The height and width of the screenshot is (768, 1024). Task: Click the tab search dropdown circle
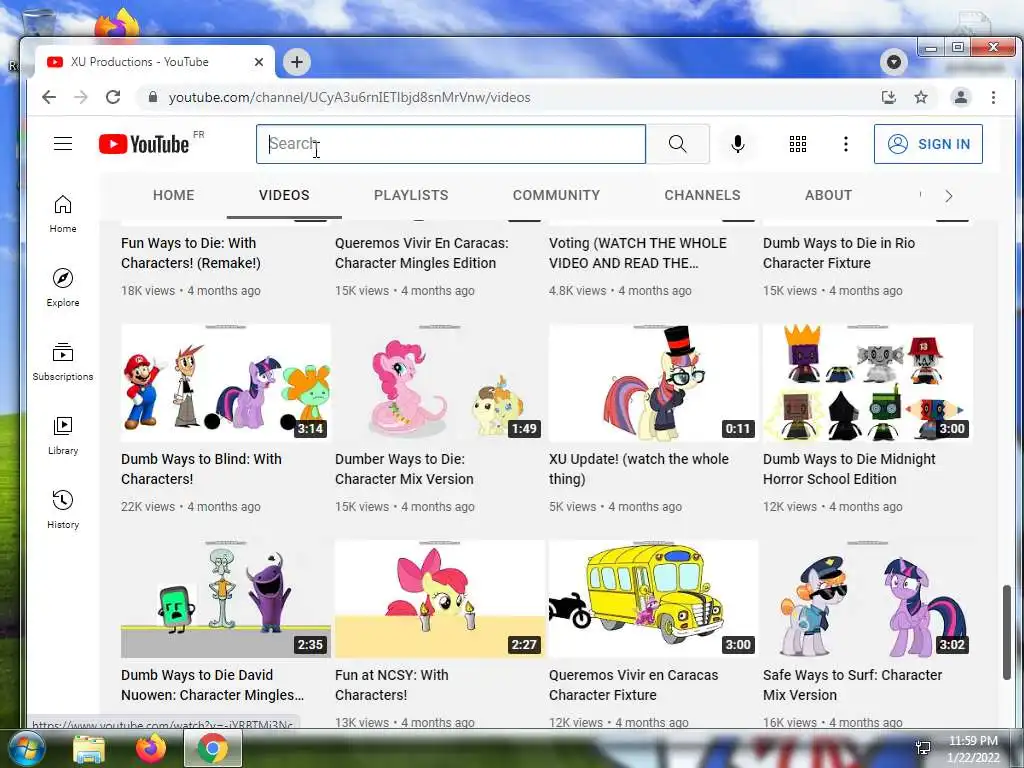point(893,62)
